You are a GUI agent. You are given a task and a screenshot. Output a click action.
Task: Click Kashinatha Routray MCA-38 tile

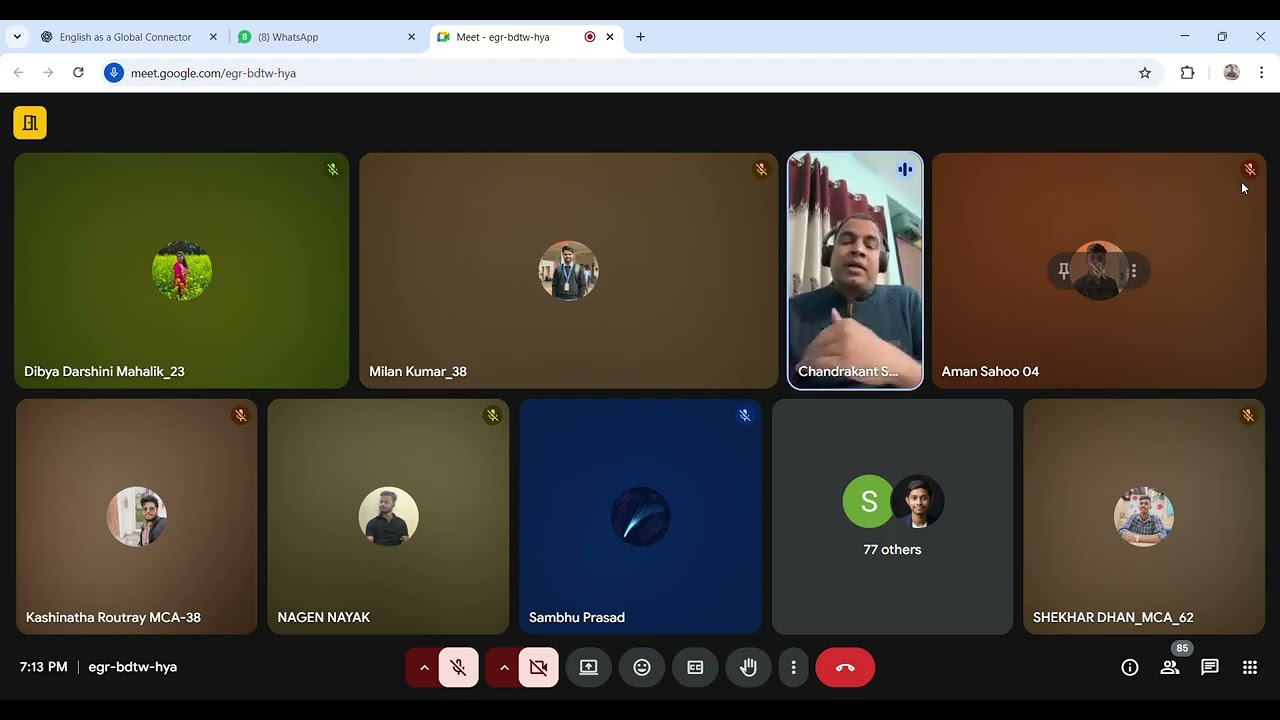click(137, 516)
